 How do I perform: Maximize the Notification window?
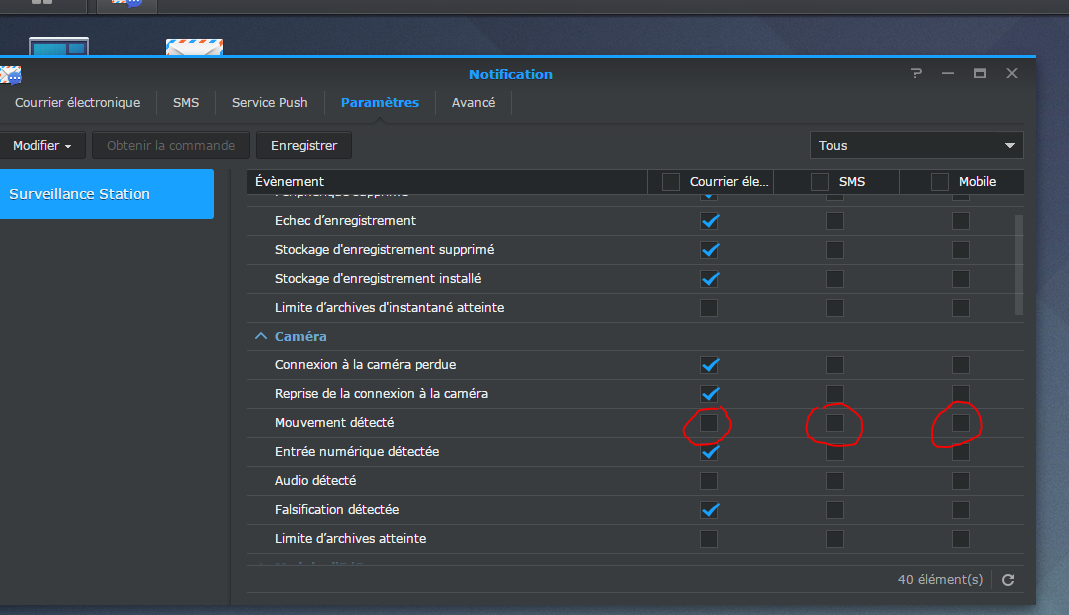980,74
